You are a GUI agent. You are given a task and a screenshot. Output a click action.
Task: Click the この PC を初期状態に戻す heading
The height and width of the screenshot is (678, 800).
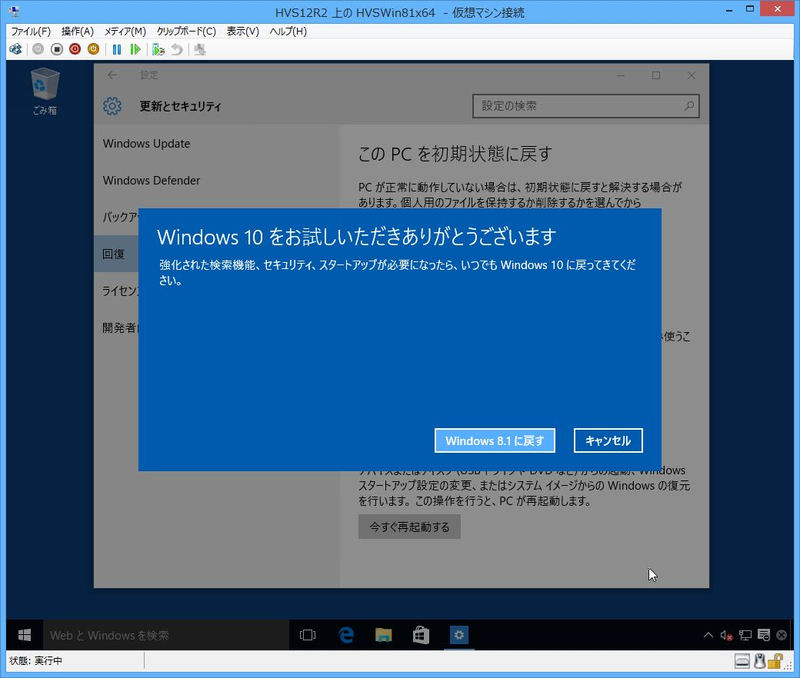pos(455,154)
